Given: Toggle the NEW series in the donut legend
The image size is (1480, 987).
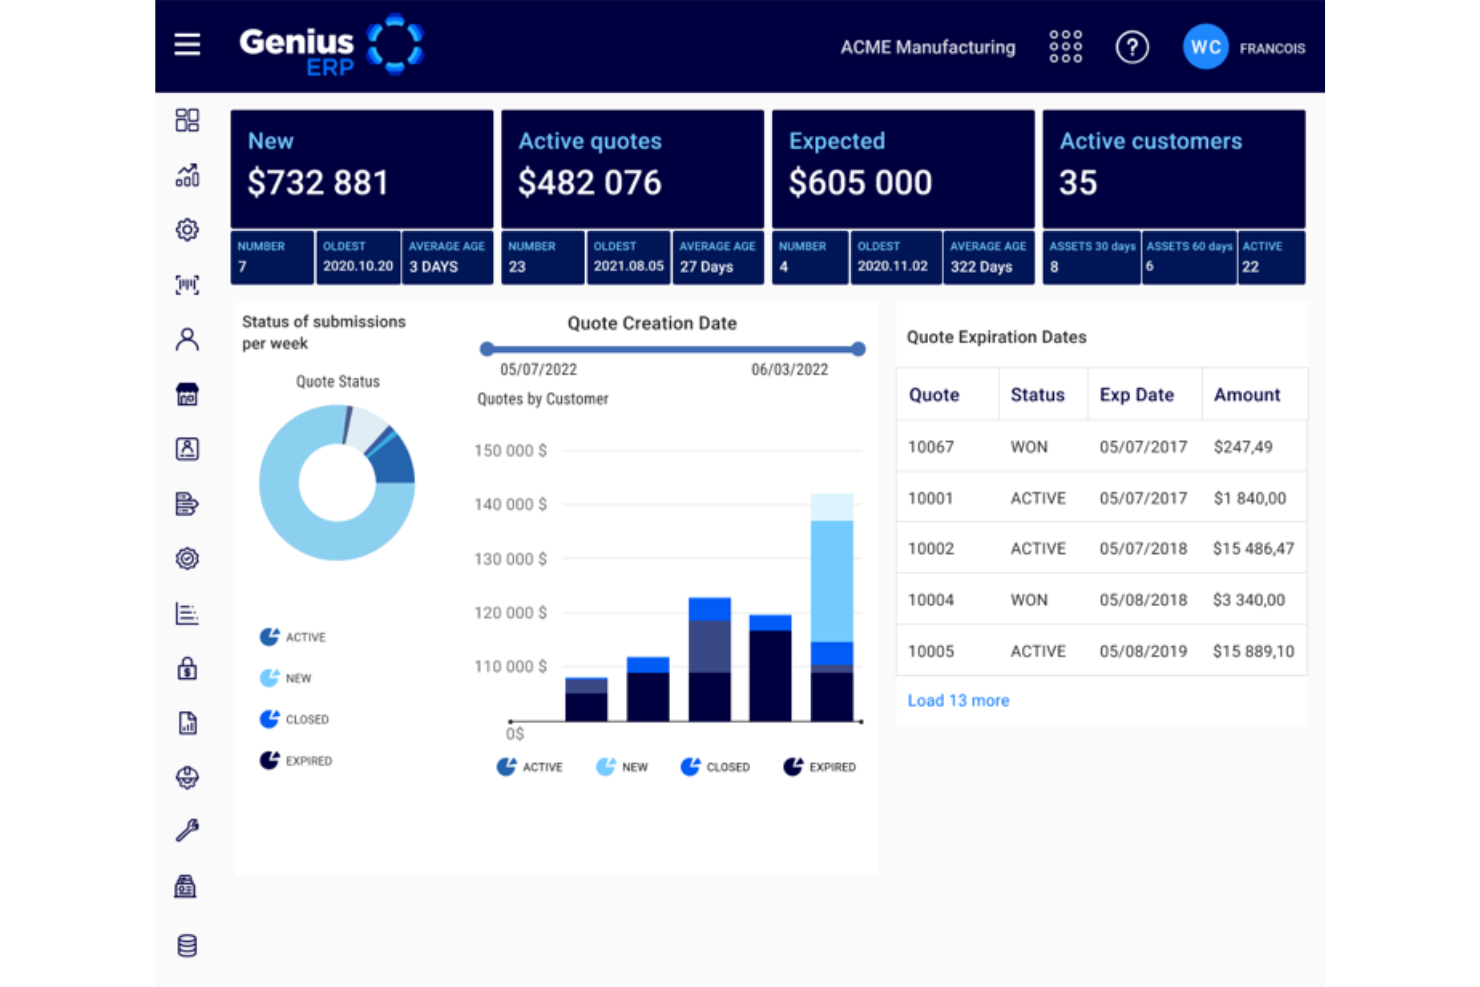Looking at the screenshot, I should click(288, 678).
